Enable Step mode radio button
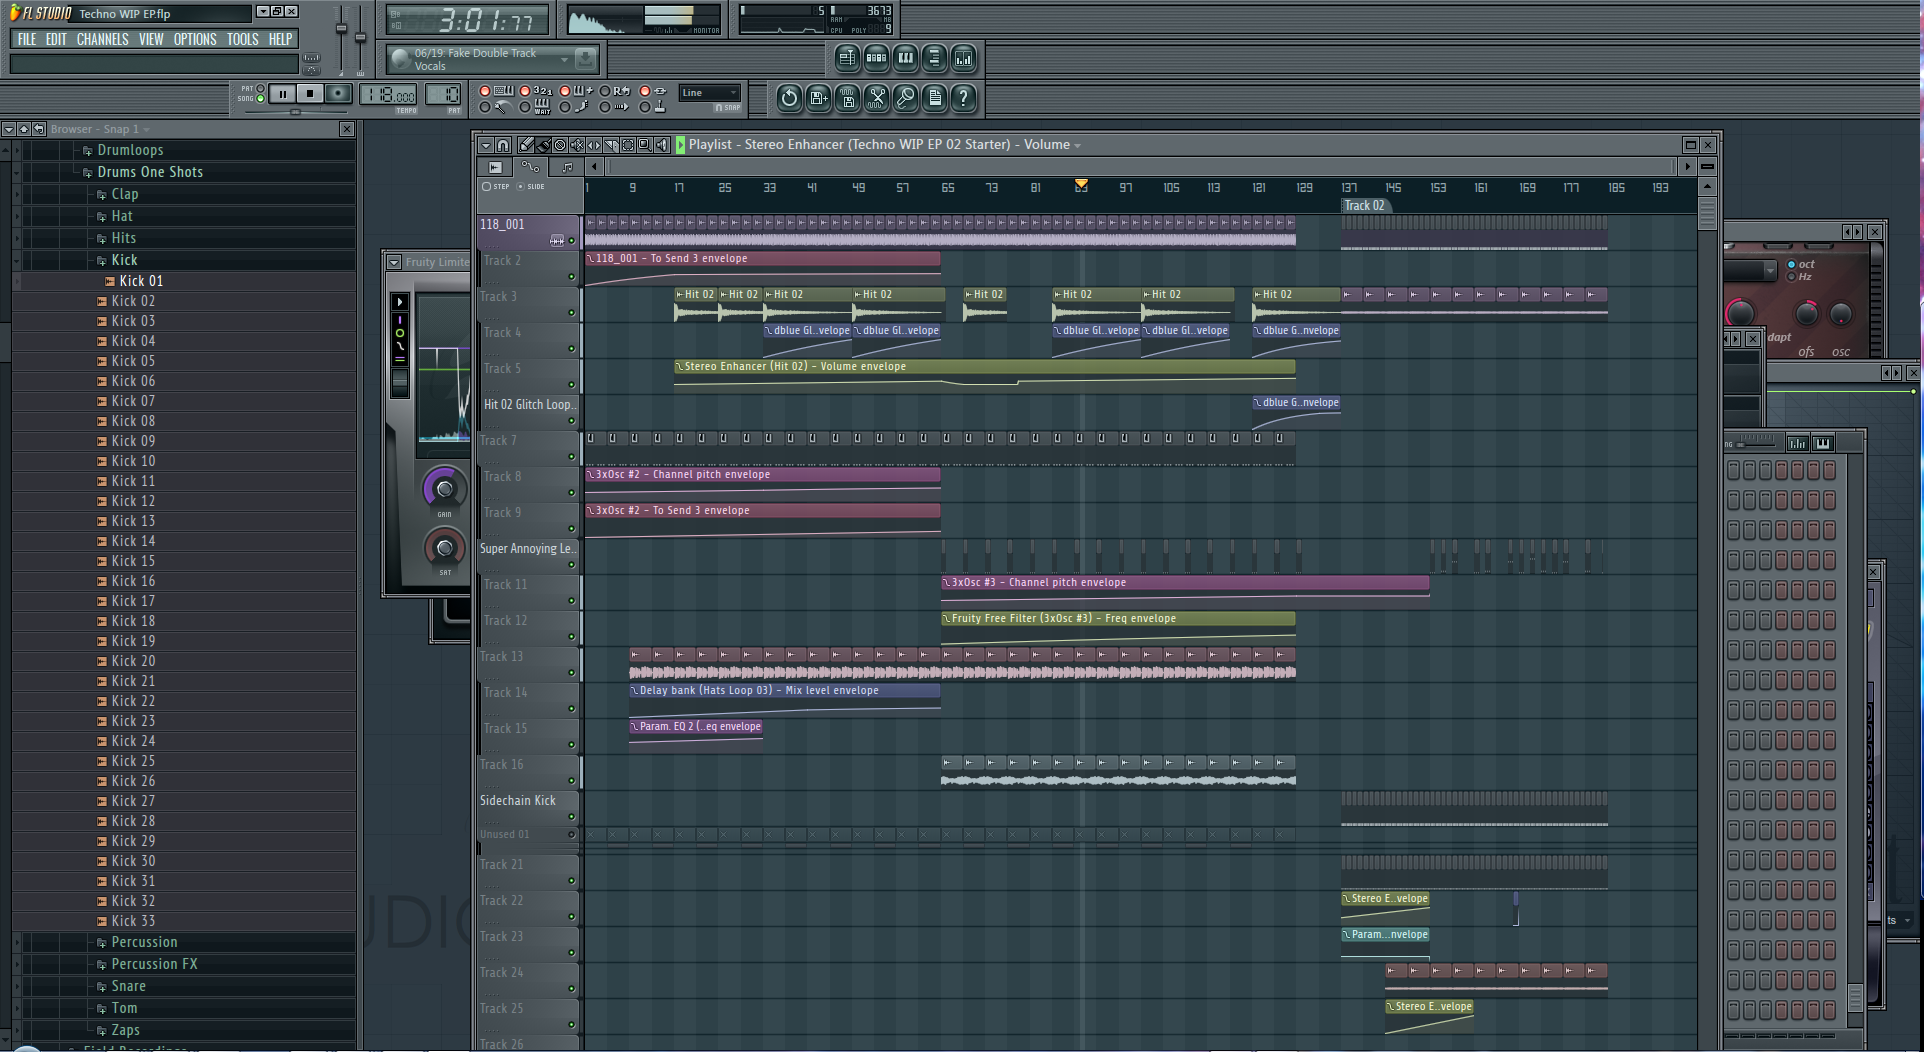 coord(487,187)
